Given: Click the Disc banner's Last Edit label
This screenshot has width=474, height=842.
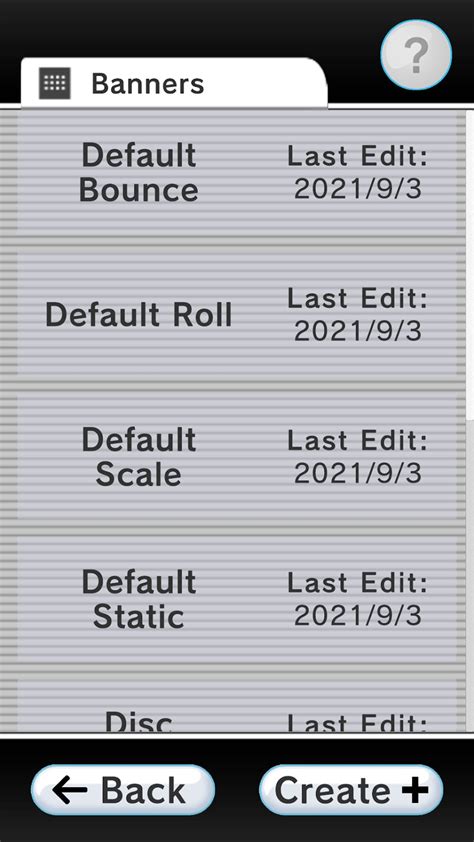Looking at the screenshot, I should 358,722.
